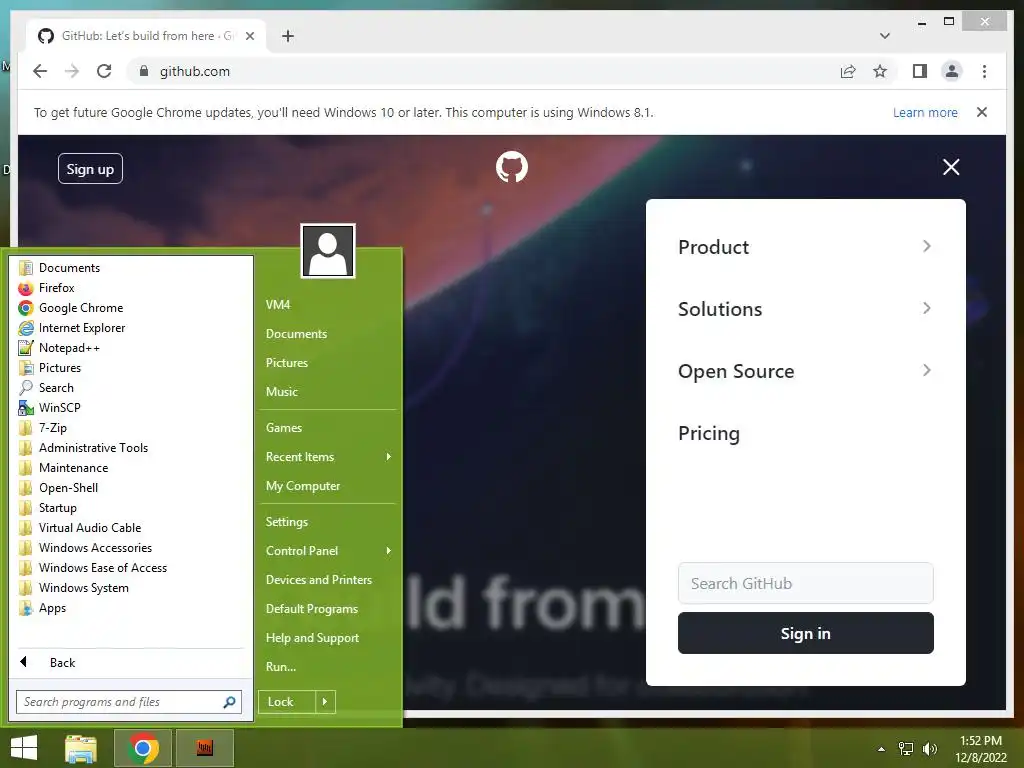
Task: Expand the Product menu section
Action: (x=805, y=247)
